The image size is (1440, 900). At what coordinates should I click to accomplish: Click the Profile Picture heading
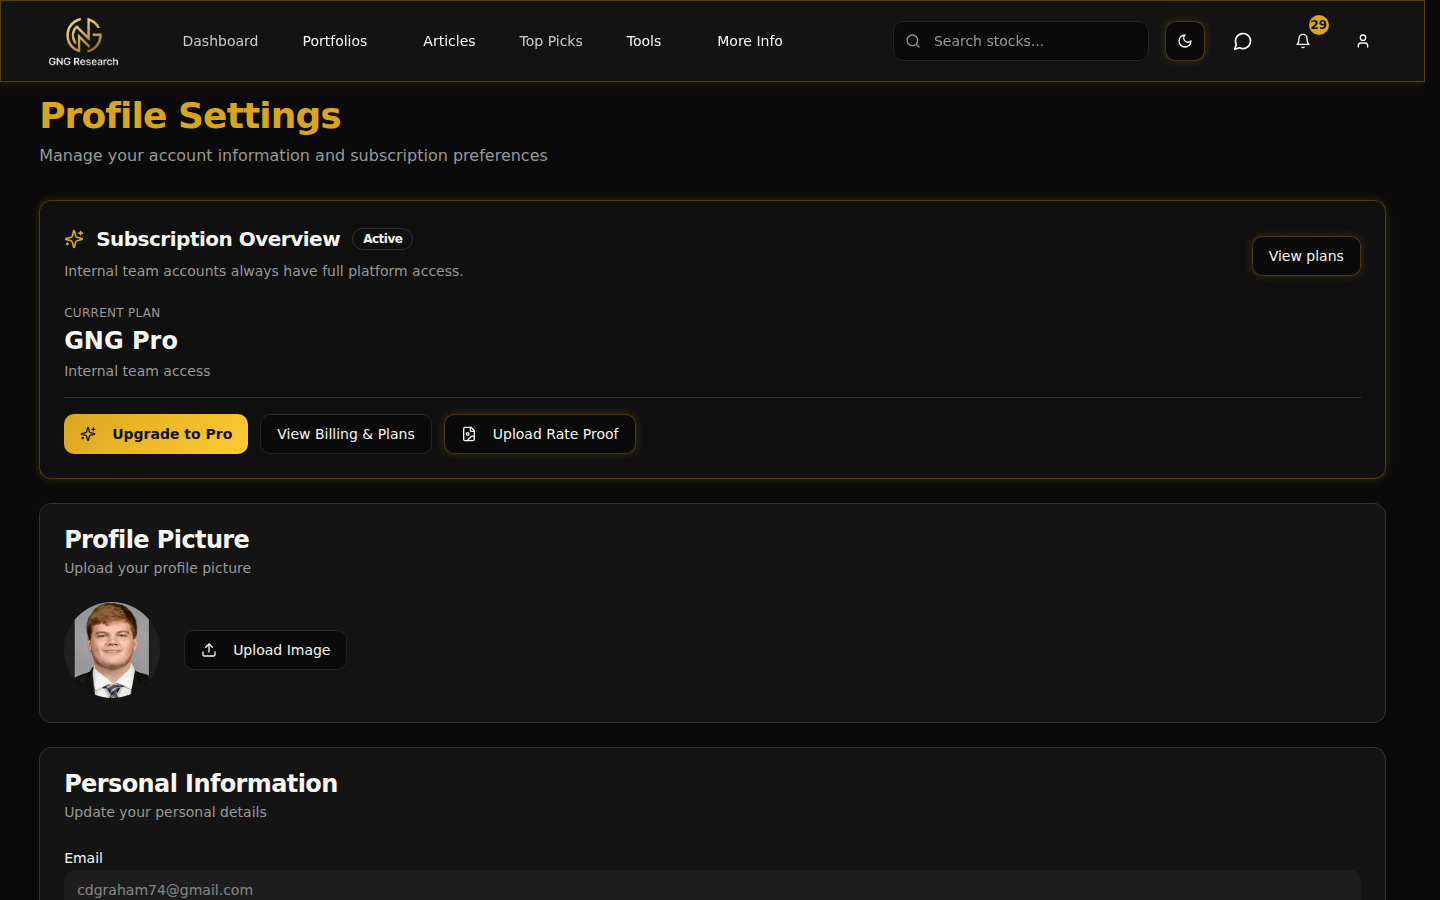pyautogui.click(x=157, y=539)
